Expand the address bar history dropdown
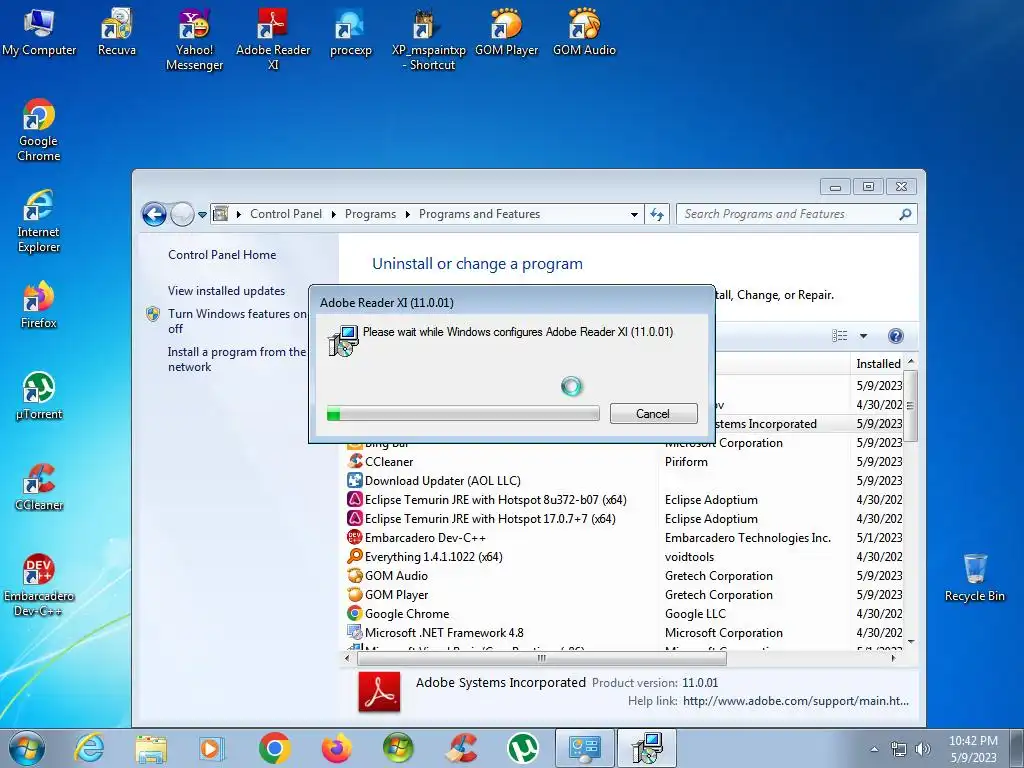 (x=633, y=214)
